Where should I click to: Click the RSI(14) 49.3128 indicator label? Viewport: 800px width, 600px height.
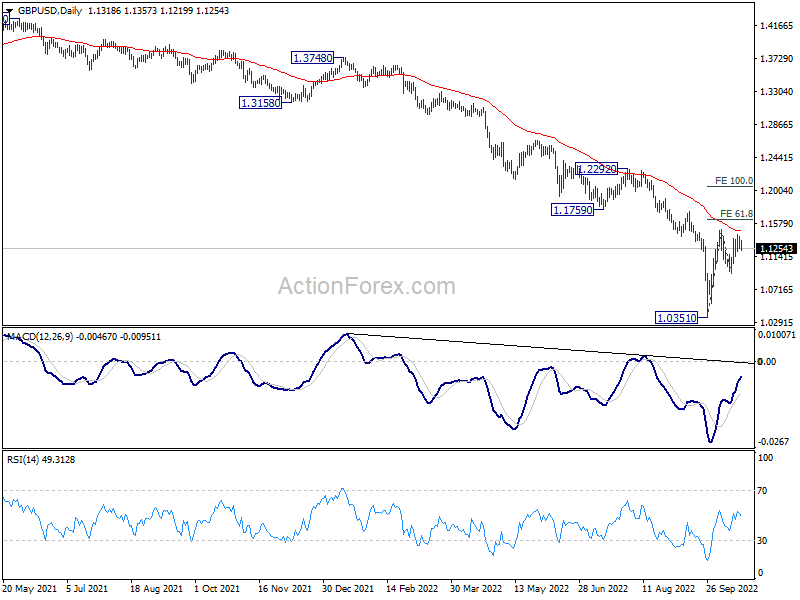point(41,460)
